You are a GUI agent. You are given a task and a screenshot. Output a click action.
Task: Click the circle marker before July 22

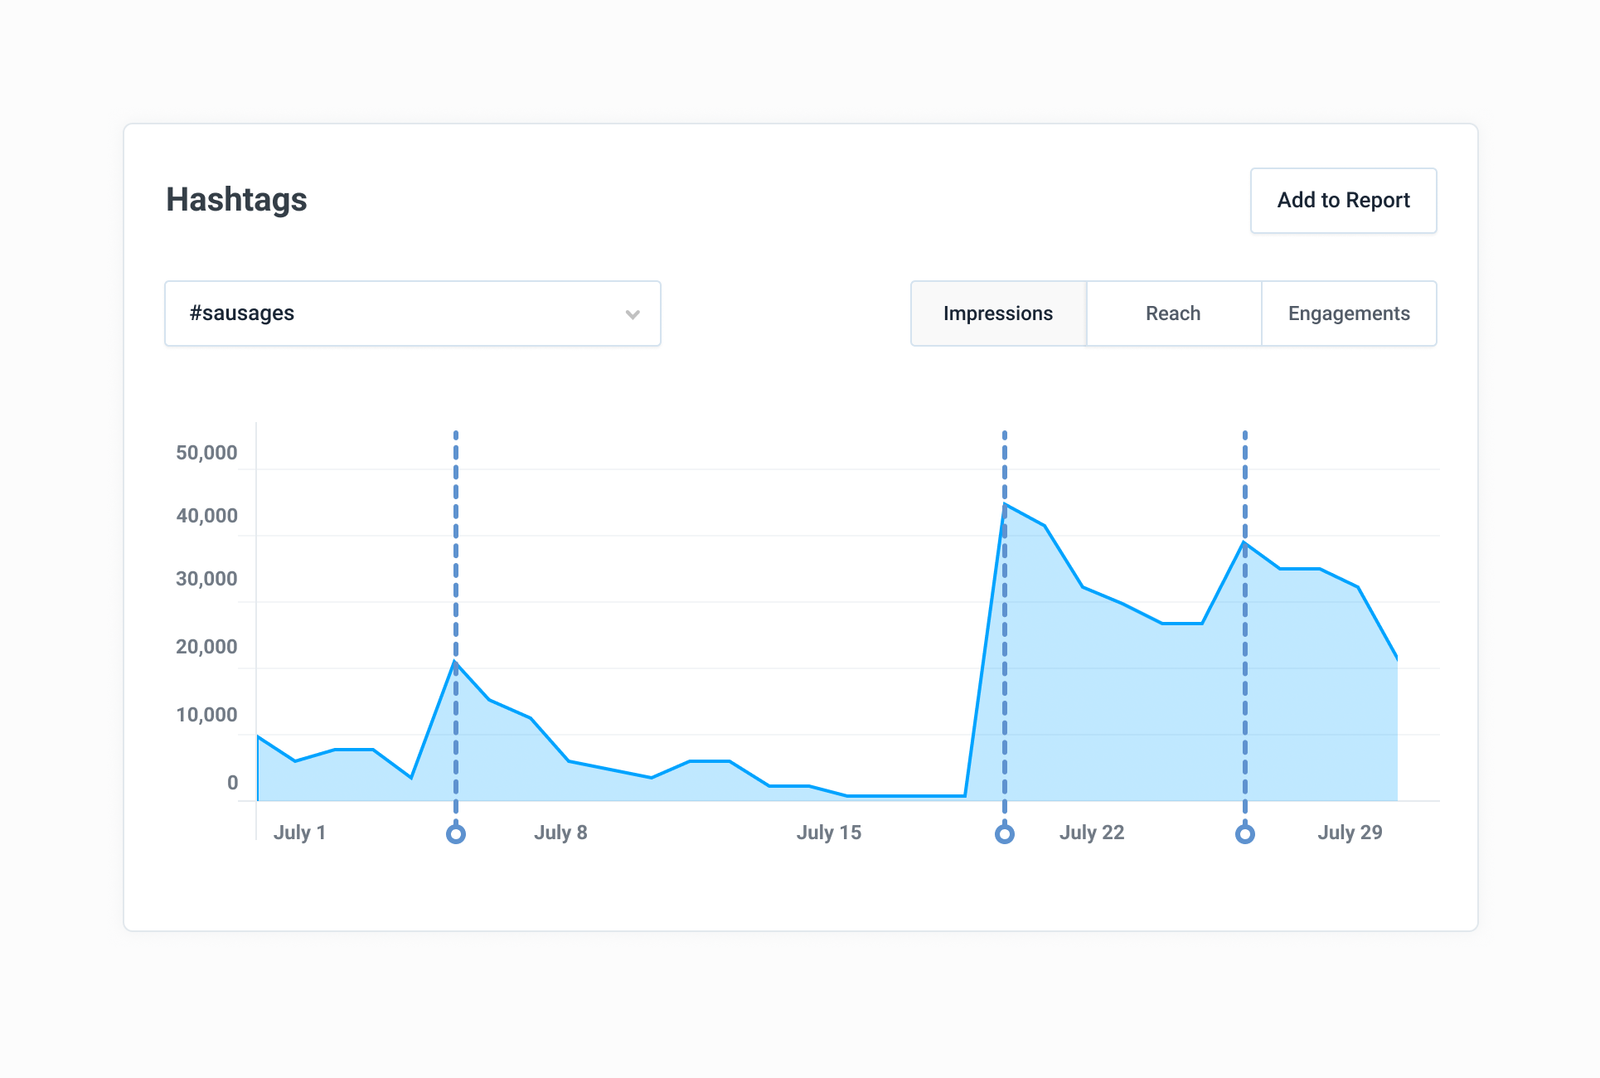pos(1005,834)
